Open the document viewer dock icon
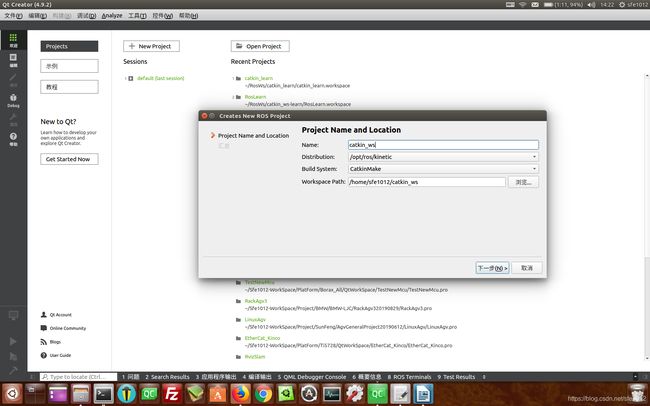Screen dimensions: 650x406 (x=423, y=394)
